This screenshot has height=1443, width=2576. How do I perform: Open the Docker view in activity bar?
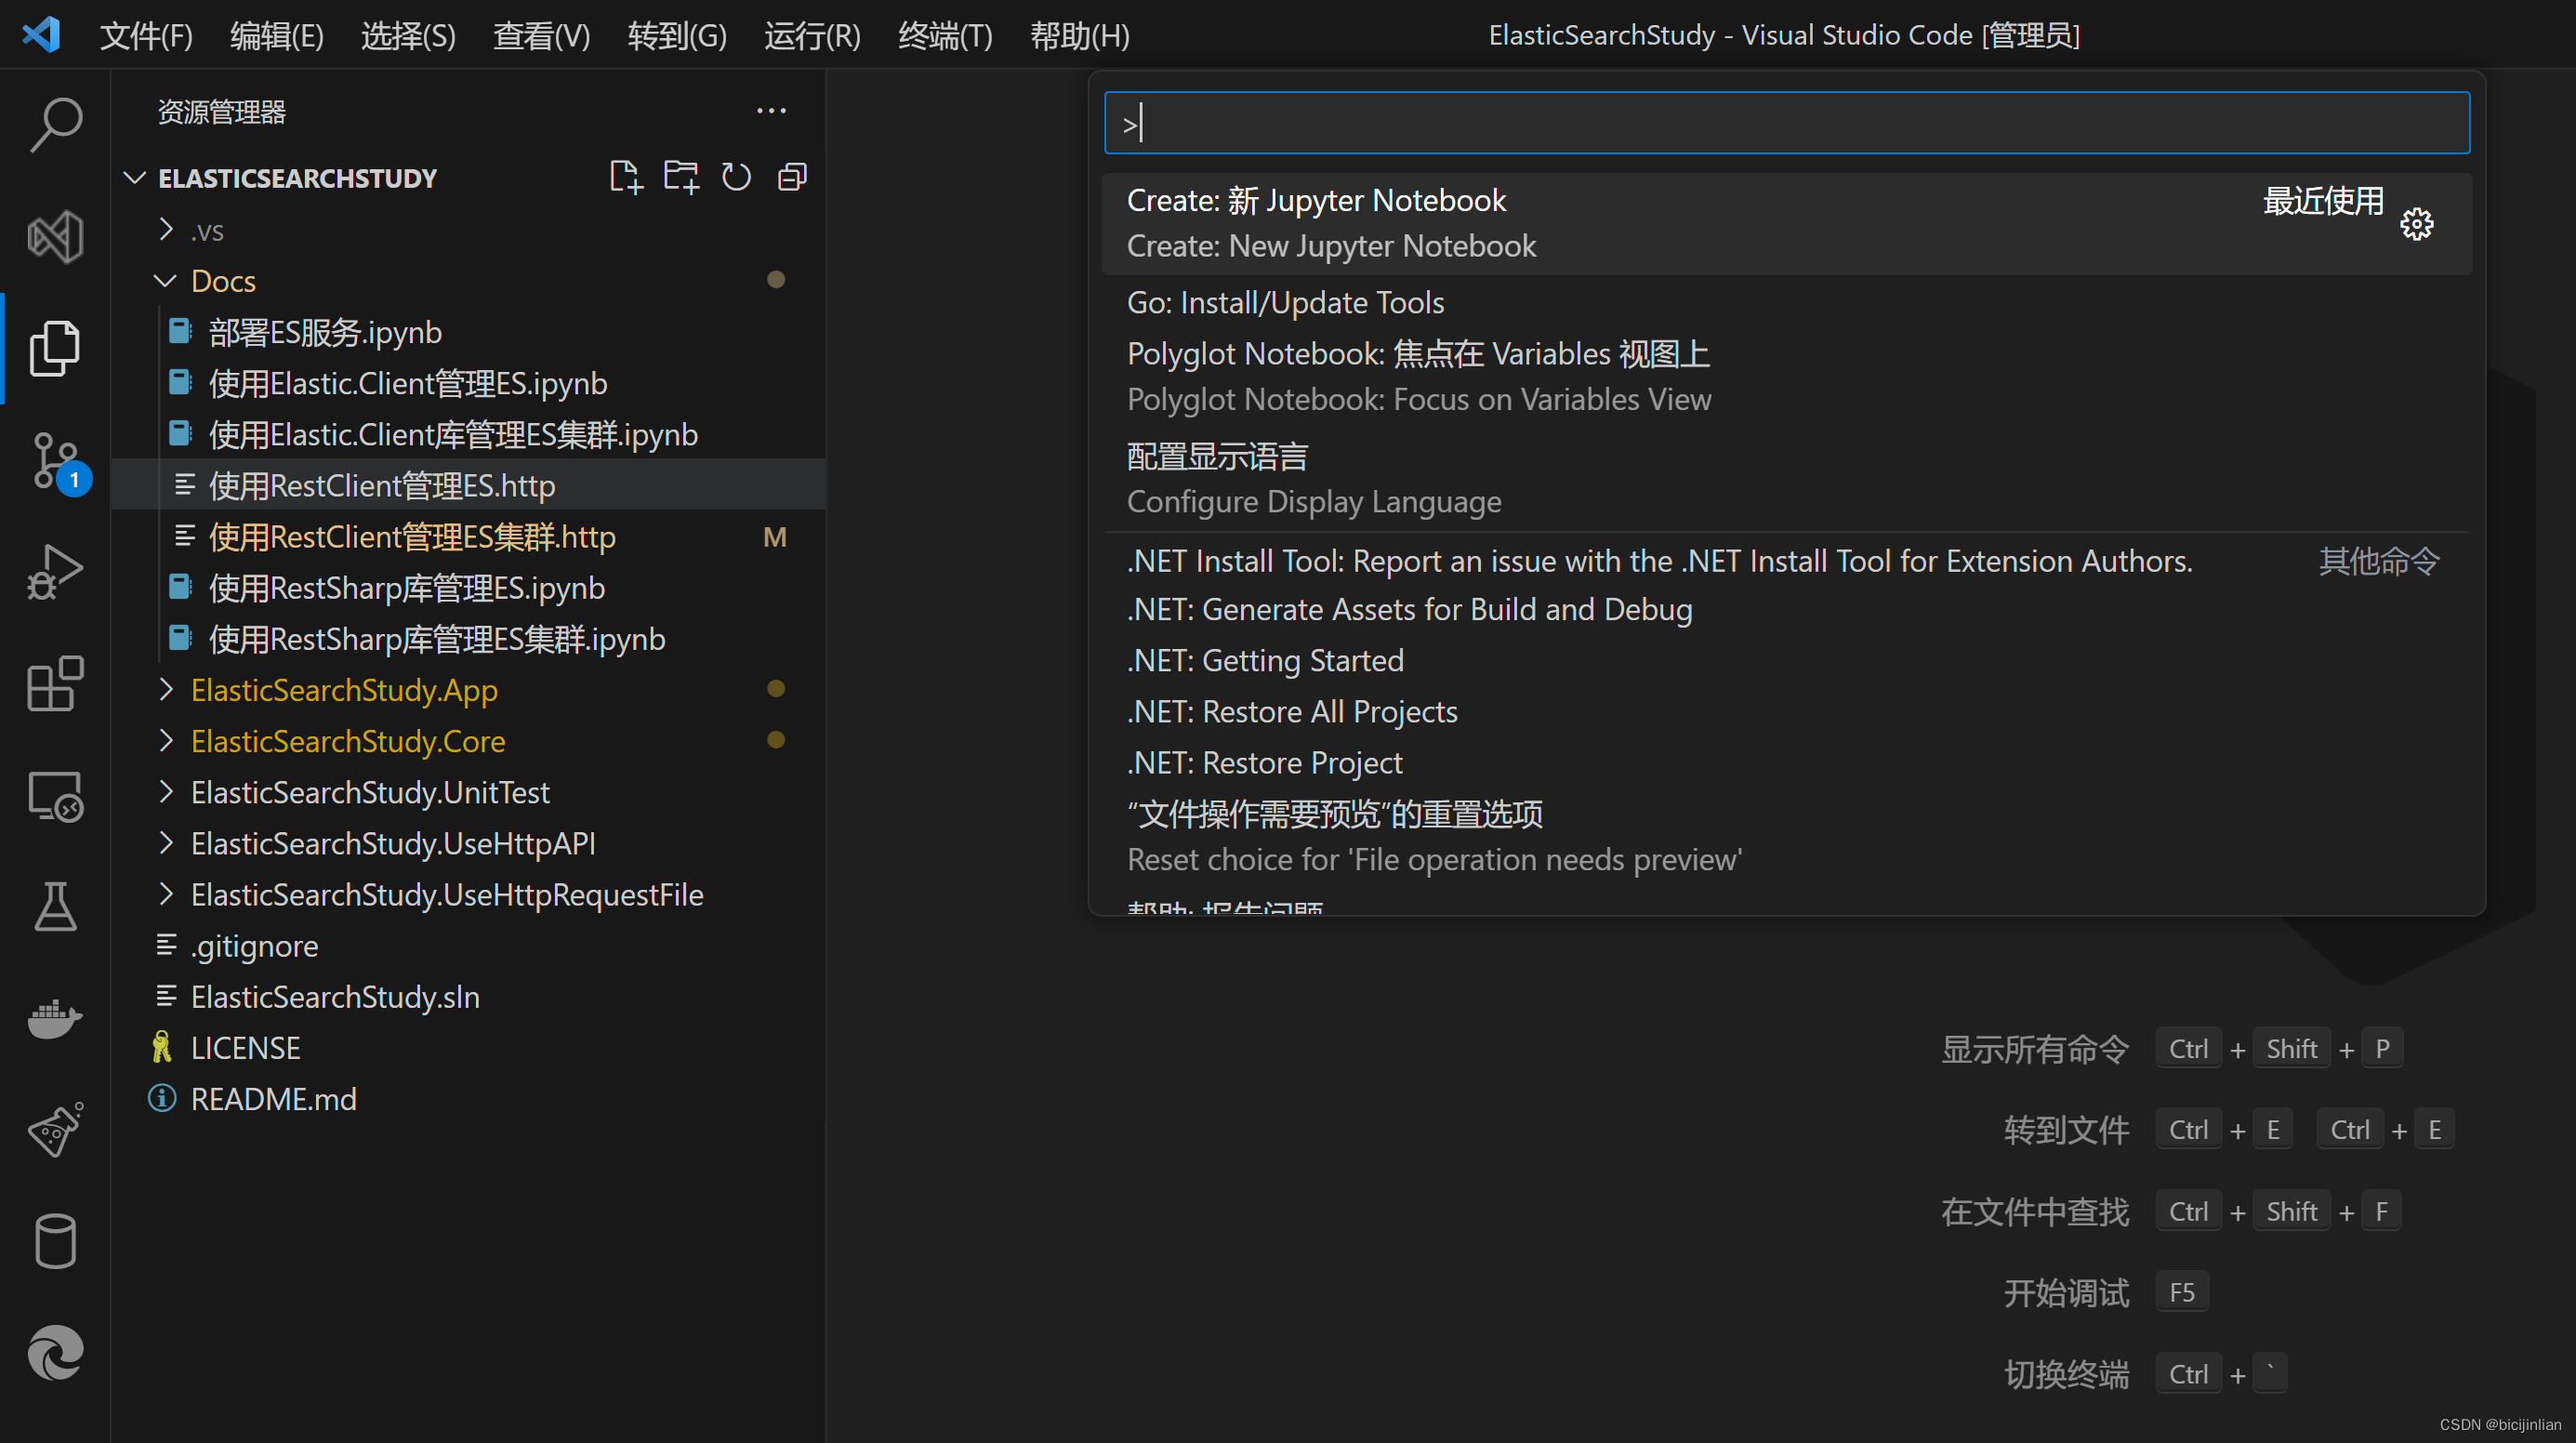55,1018
